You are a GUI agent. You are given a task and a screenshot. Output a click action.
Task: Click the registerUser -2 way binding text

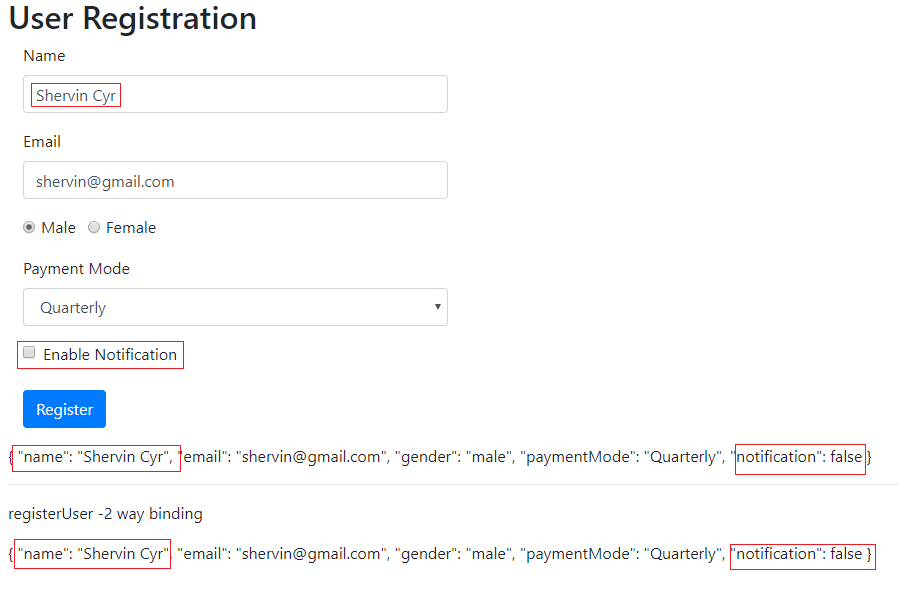pyautogui.click(x=105, y=514)
